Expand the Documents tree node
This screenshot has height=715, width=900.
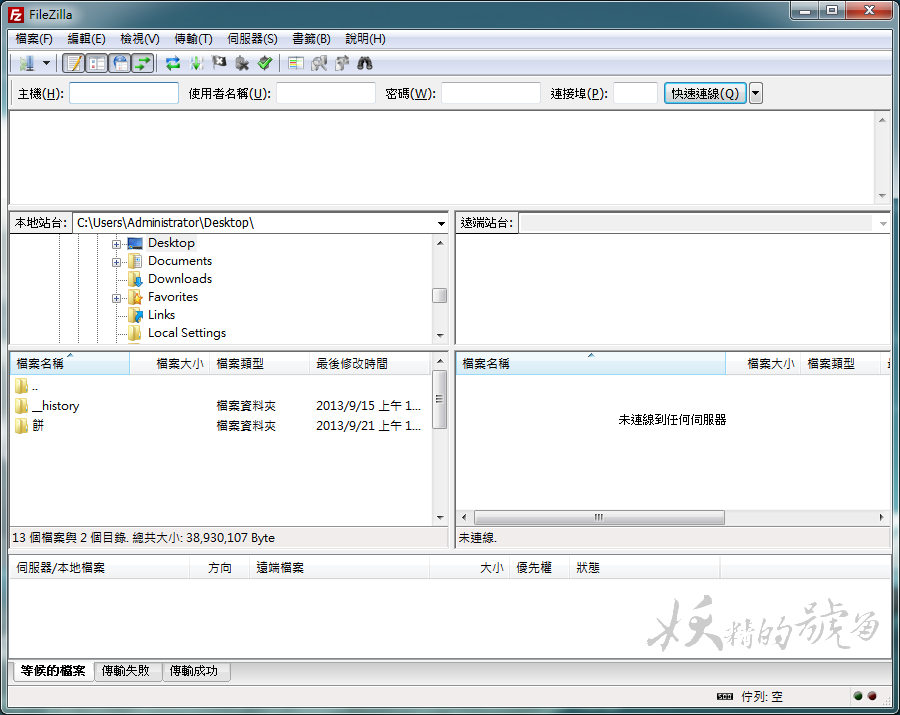click(x=117, y=262)
